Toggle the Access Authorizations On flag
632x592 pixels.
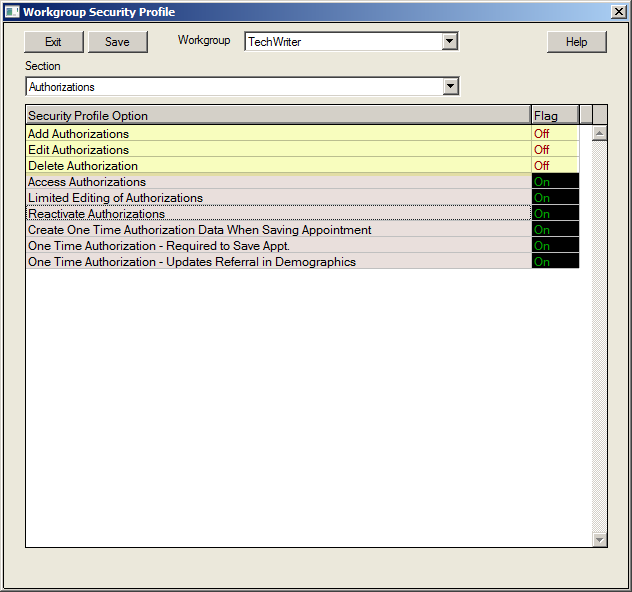pyautogui.click(x=554, y=182)
